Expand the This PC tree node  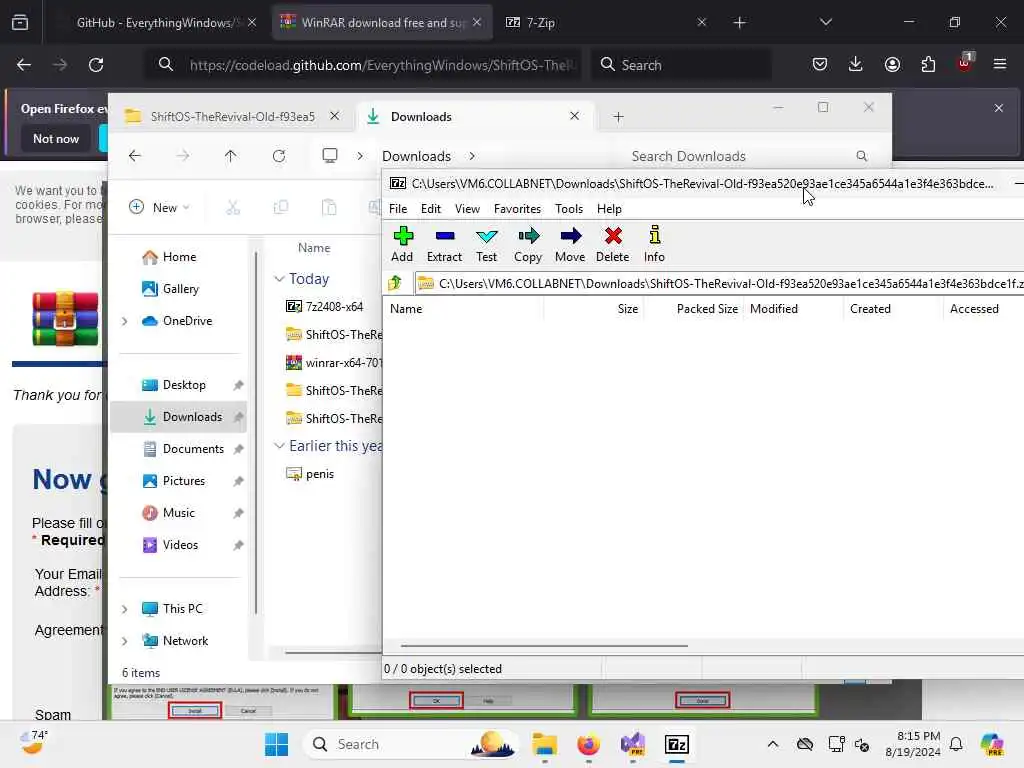coord(125,609)
